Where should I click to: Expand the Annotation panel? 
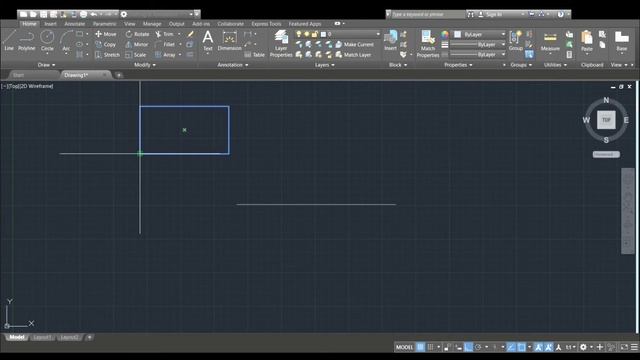pyautogui.click(x=233, y=64)
